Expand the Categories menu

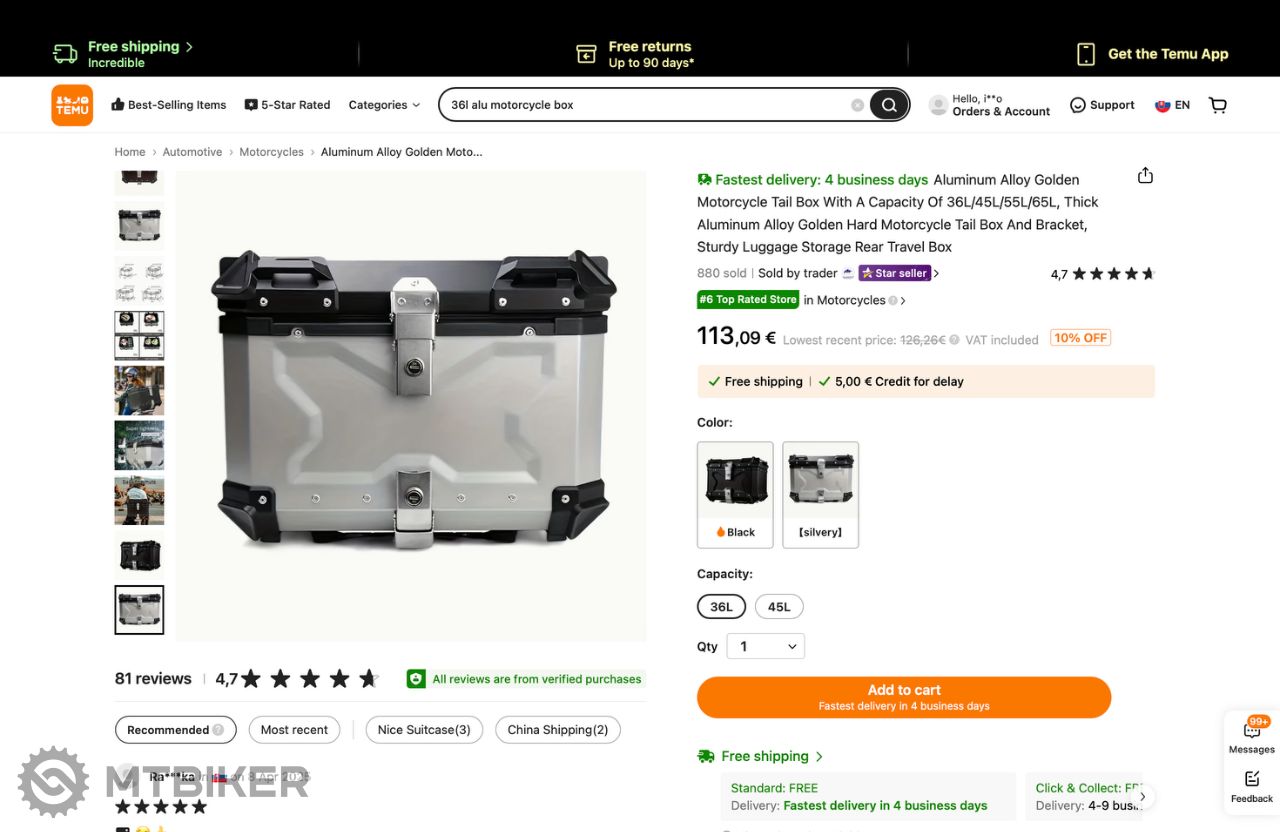point(384,105)
